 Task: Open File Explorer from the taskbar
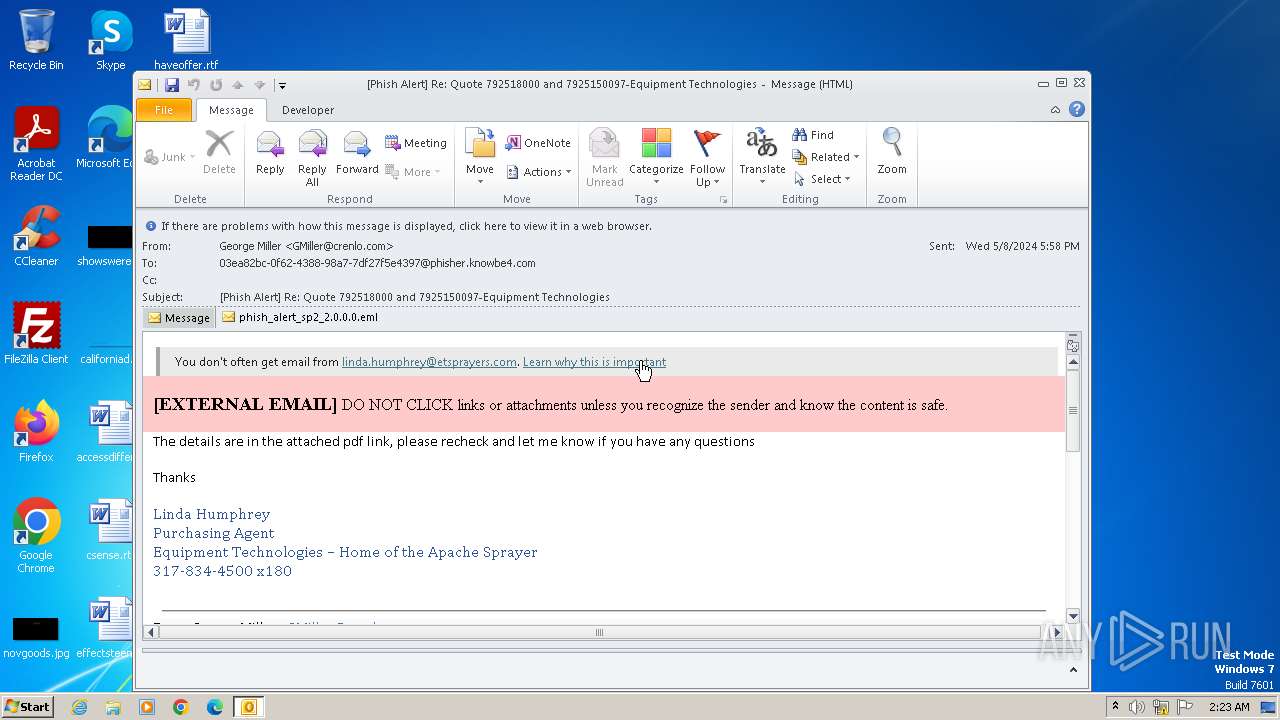coord(113,707)
